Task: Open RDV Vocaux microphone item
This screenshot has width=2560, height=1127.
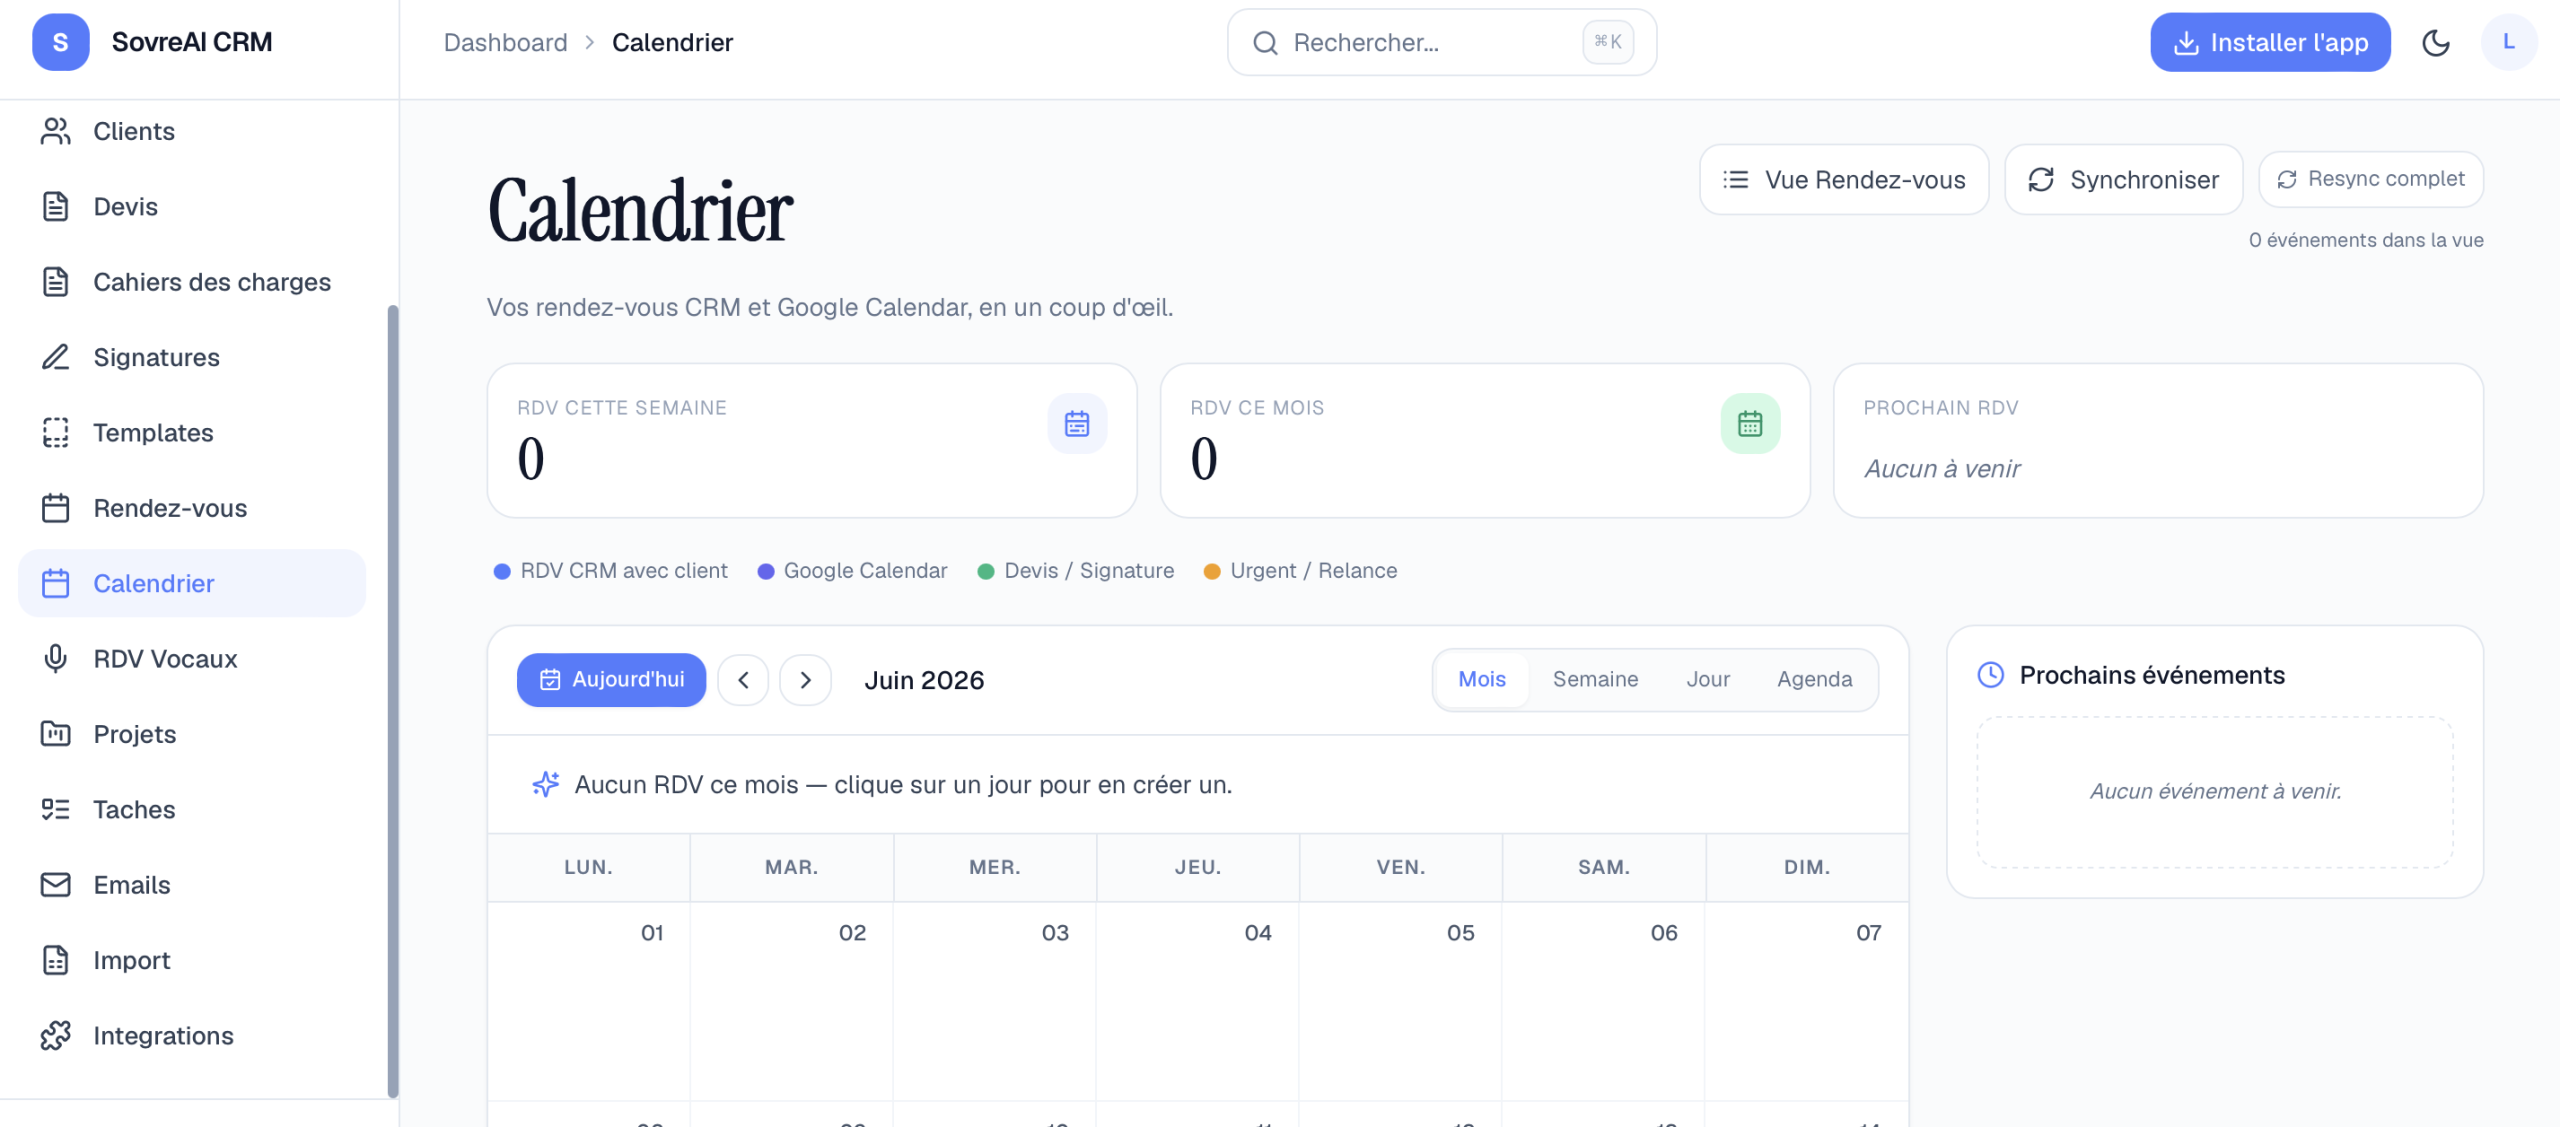Action: tap(192, 659)
